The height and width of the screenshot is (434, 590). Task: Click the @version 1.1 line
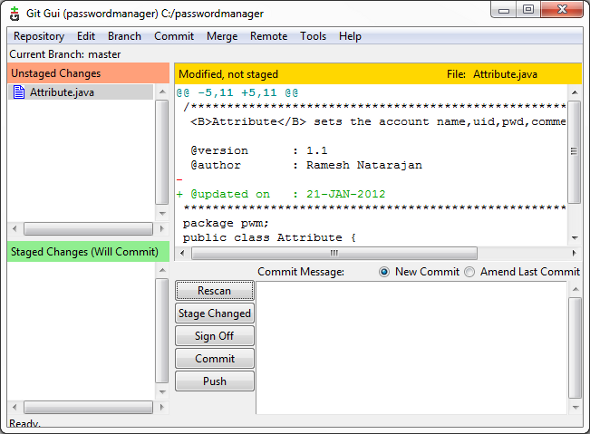pos(259,151)
